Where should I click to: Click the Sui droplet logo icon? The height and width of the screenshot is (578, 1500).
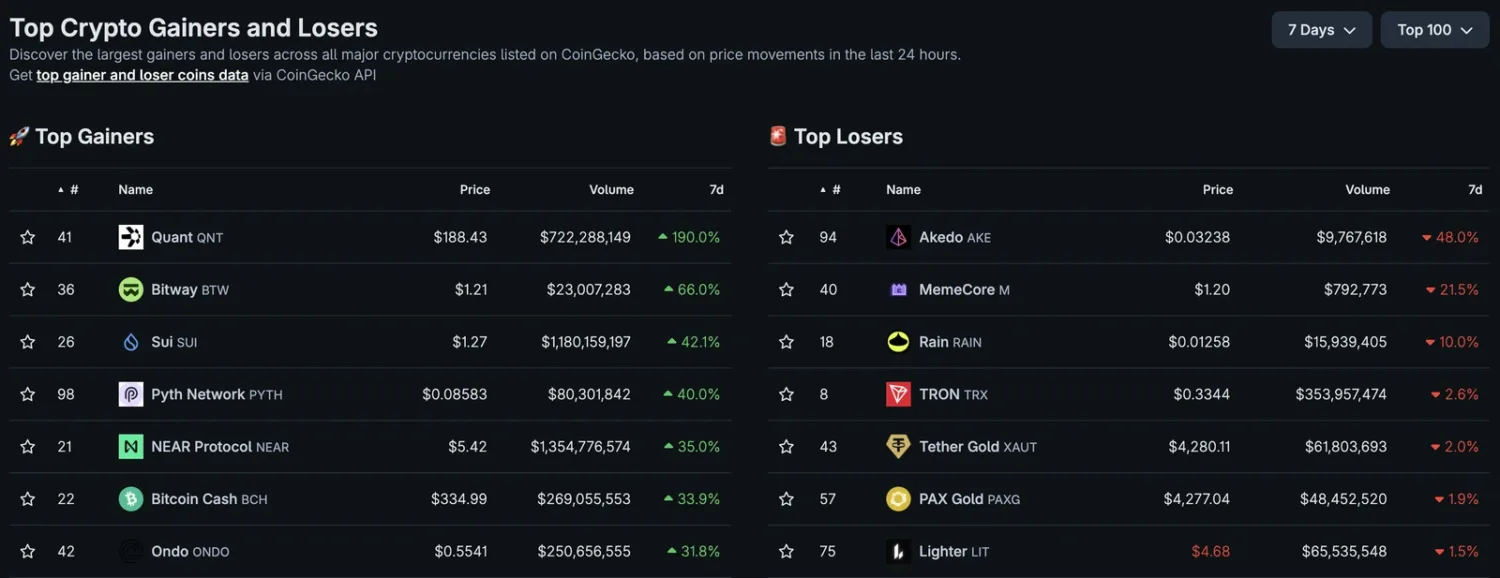tap(131, 342)
